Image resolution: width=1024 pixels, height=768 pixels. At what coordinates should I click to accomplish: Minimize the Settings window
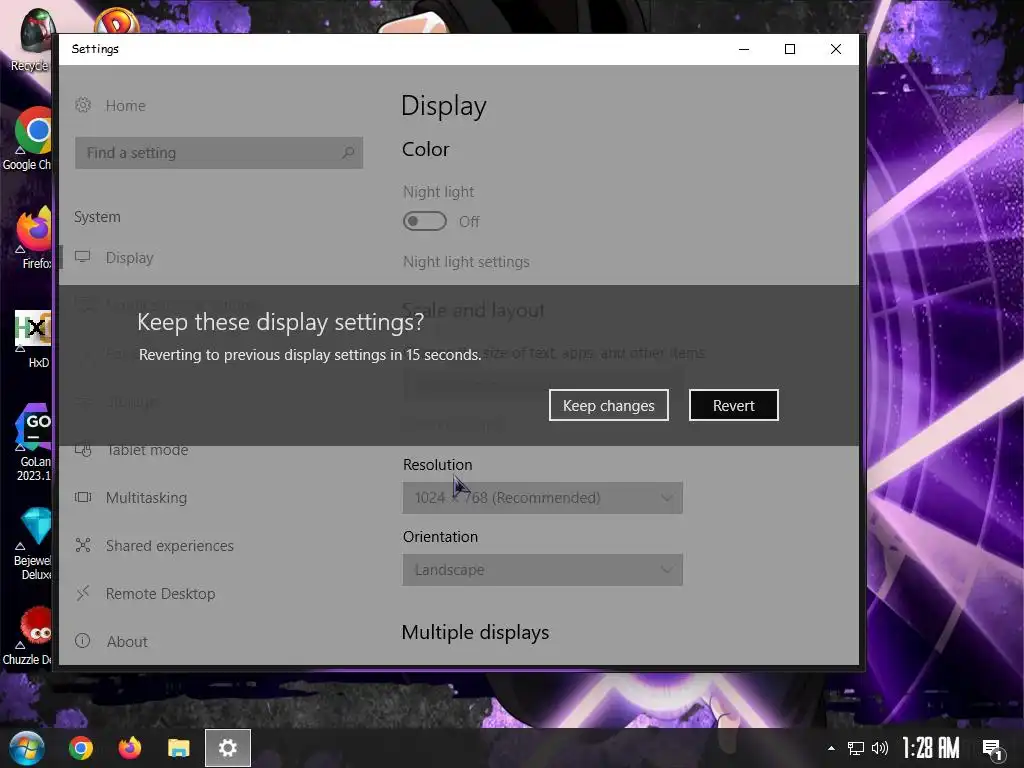point(744,49)
